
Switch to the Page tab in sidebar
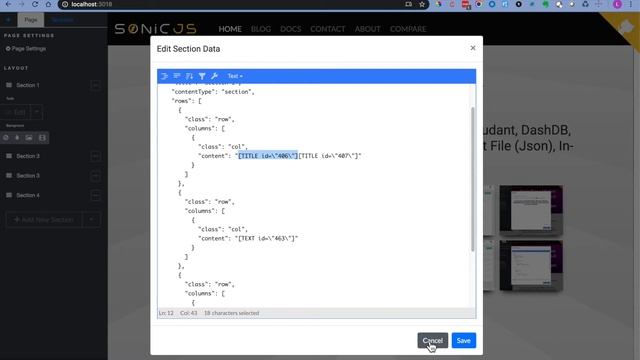coord(31,20)
